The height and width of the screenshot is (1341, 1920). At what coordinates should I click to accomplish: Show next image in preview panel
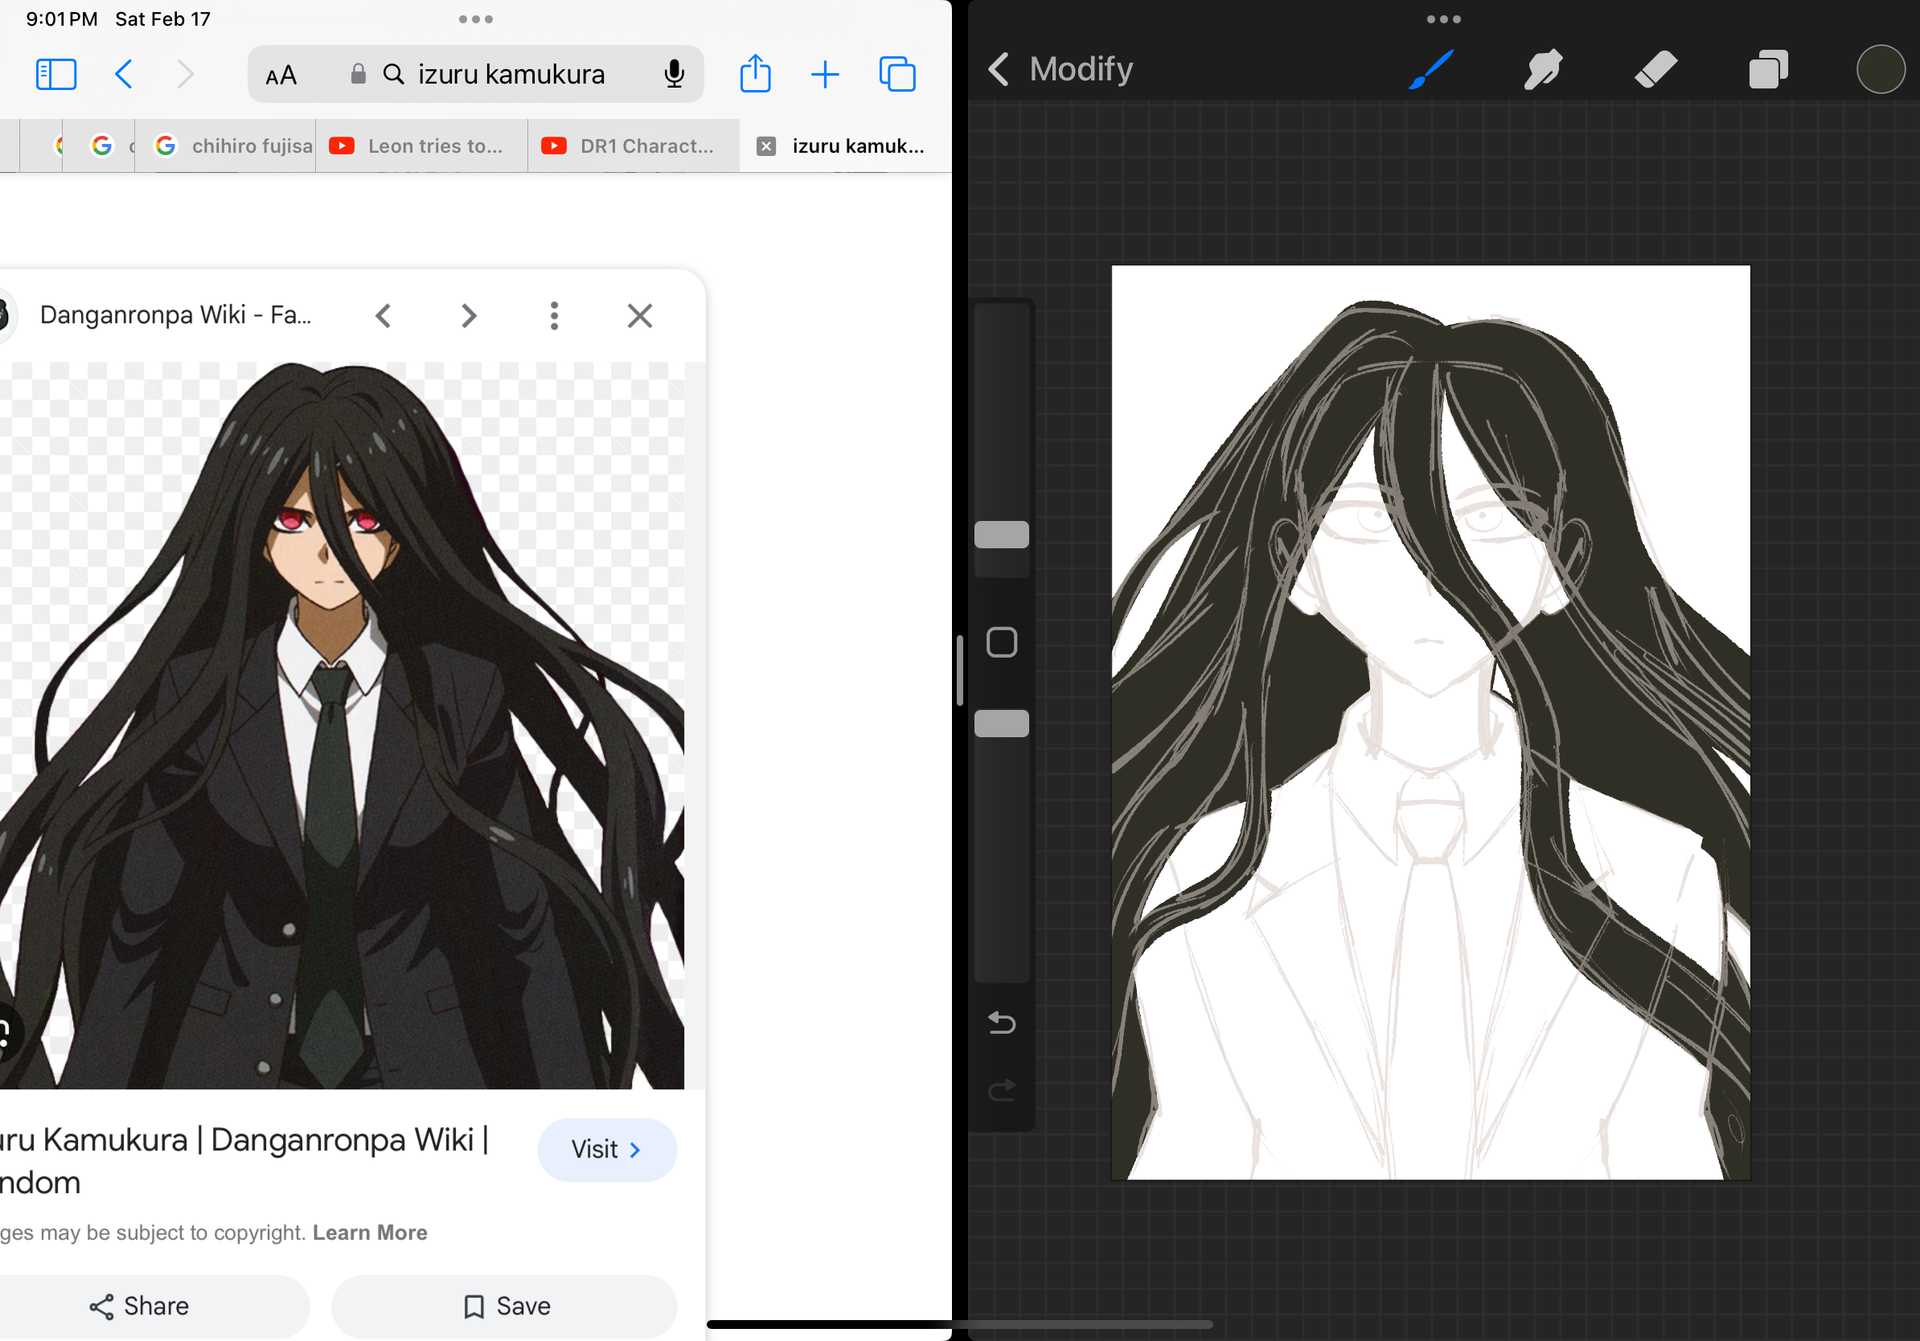pos(469,316)
